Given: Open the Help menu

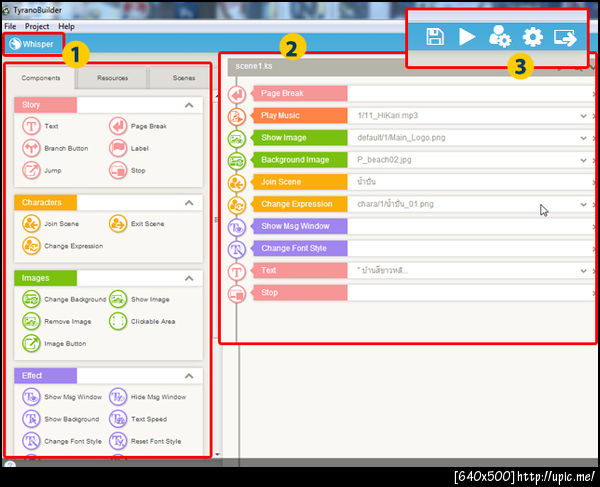Looking at the screenshot, I should click(x=66, y=26).
